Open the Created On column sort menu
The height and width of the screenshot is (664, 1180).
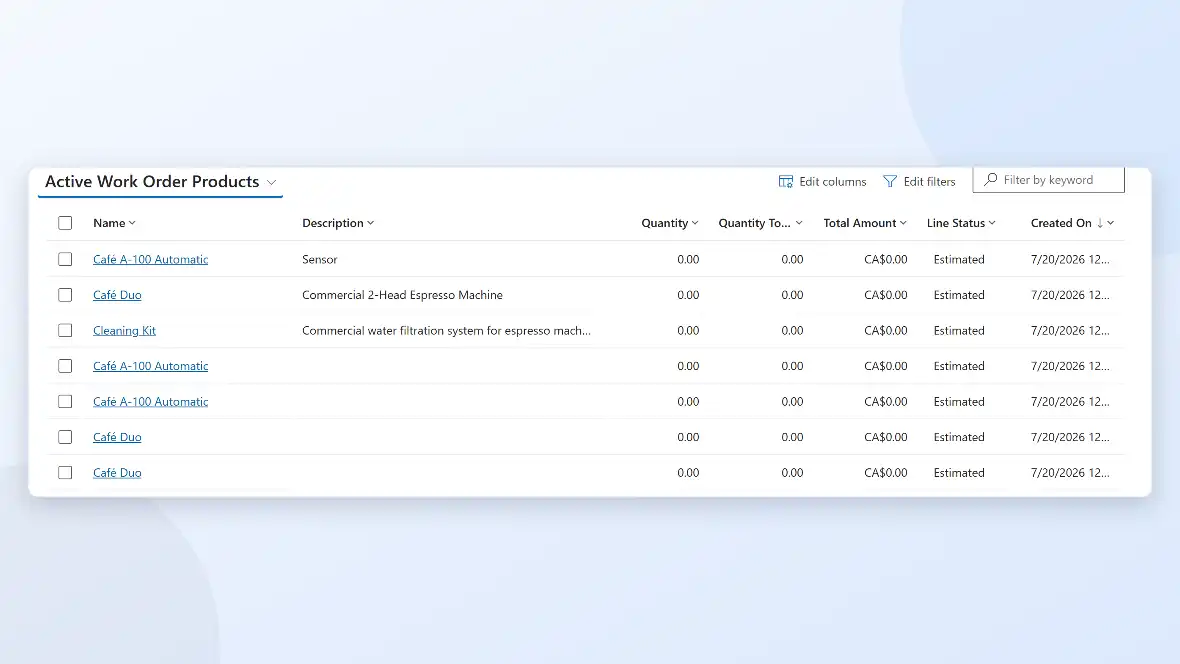pyautogui.click(x=1072, y=223)
